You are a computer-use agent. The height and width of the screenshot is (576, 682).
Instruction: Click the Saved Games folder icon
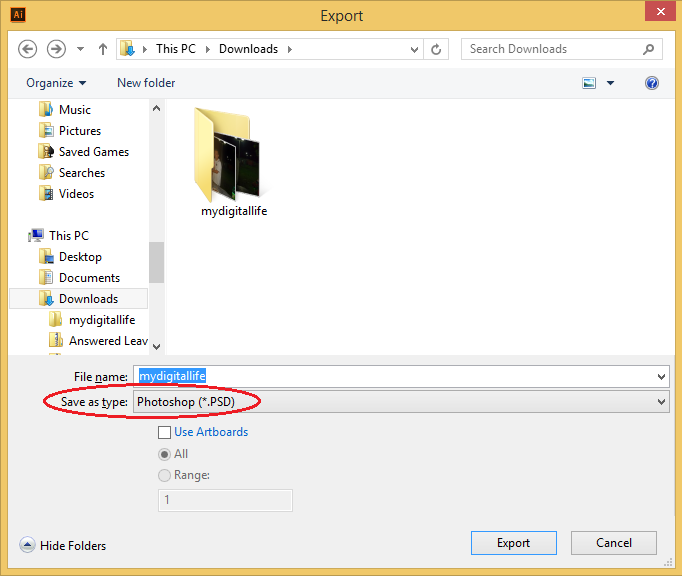(46, 151)
